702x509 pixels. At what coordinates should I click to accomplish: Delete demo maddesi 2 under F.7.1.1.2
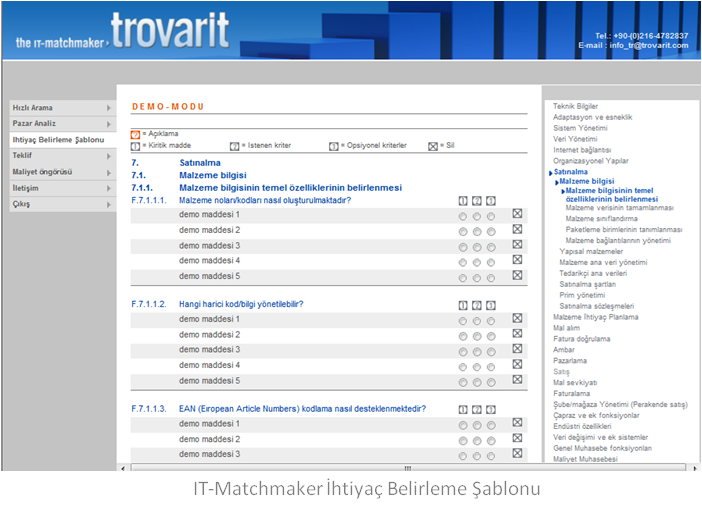pos(517,334)
